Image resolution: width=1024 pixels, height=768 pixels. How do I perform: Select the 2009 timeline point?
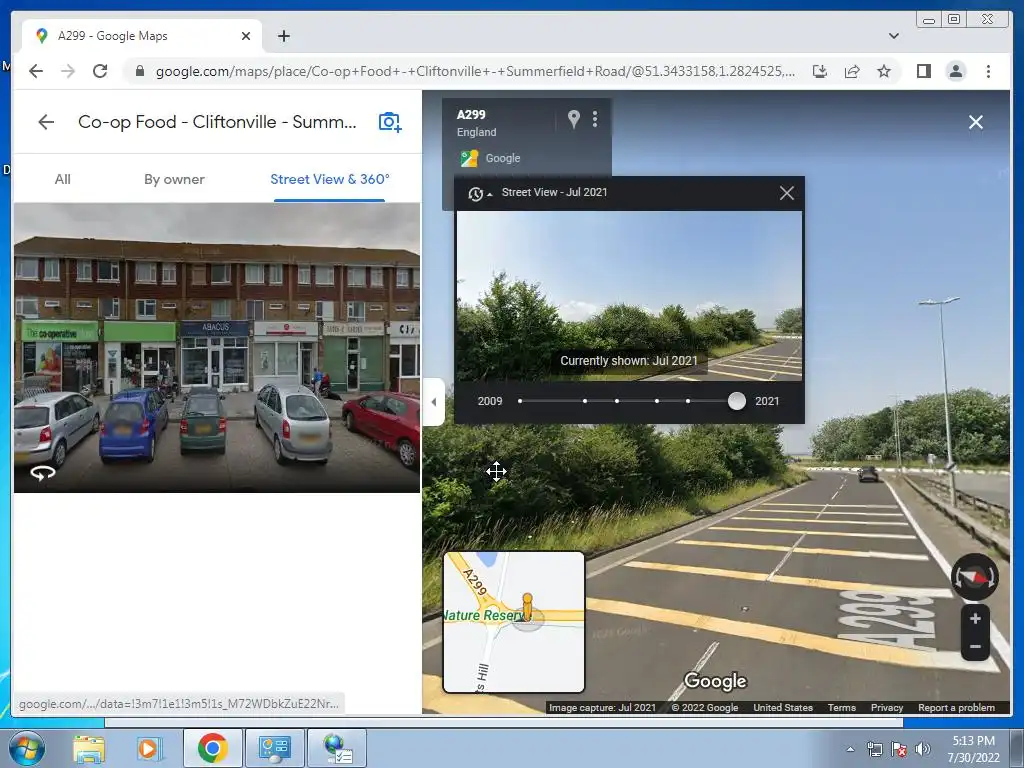pyautogui.click(x=520, y=401)
